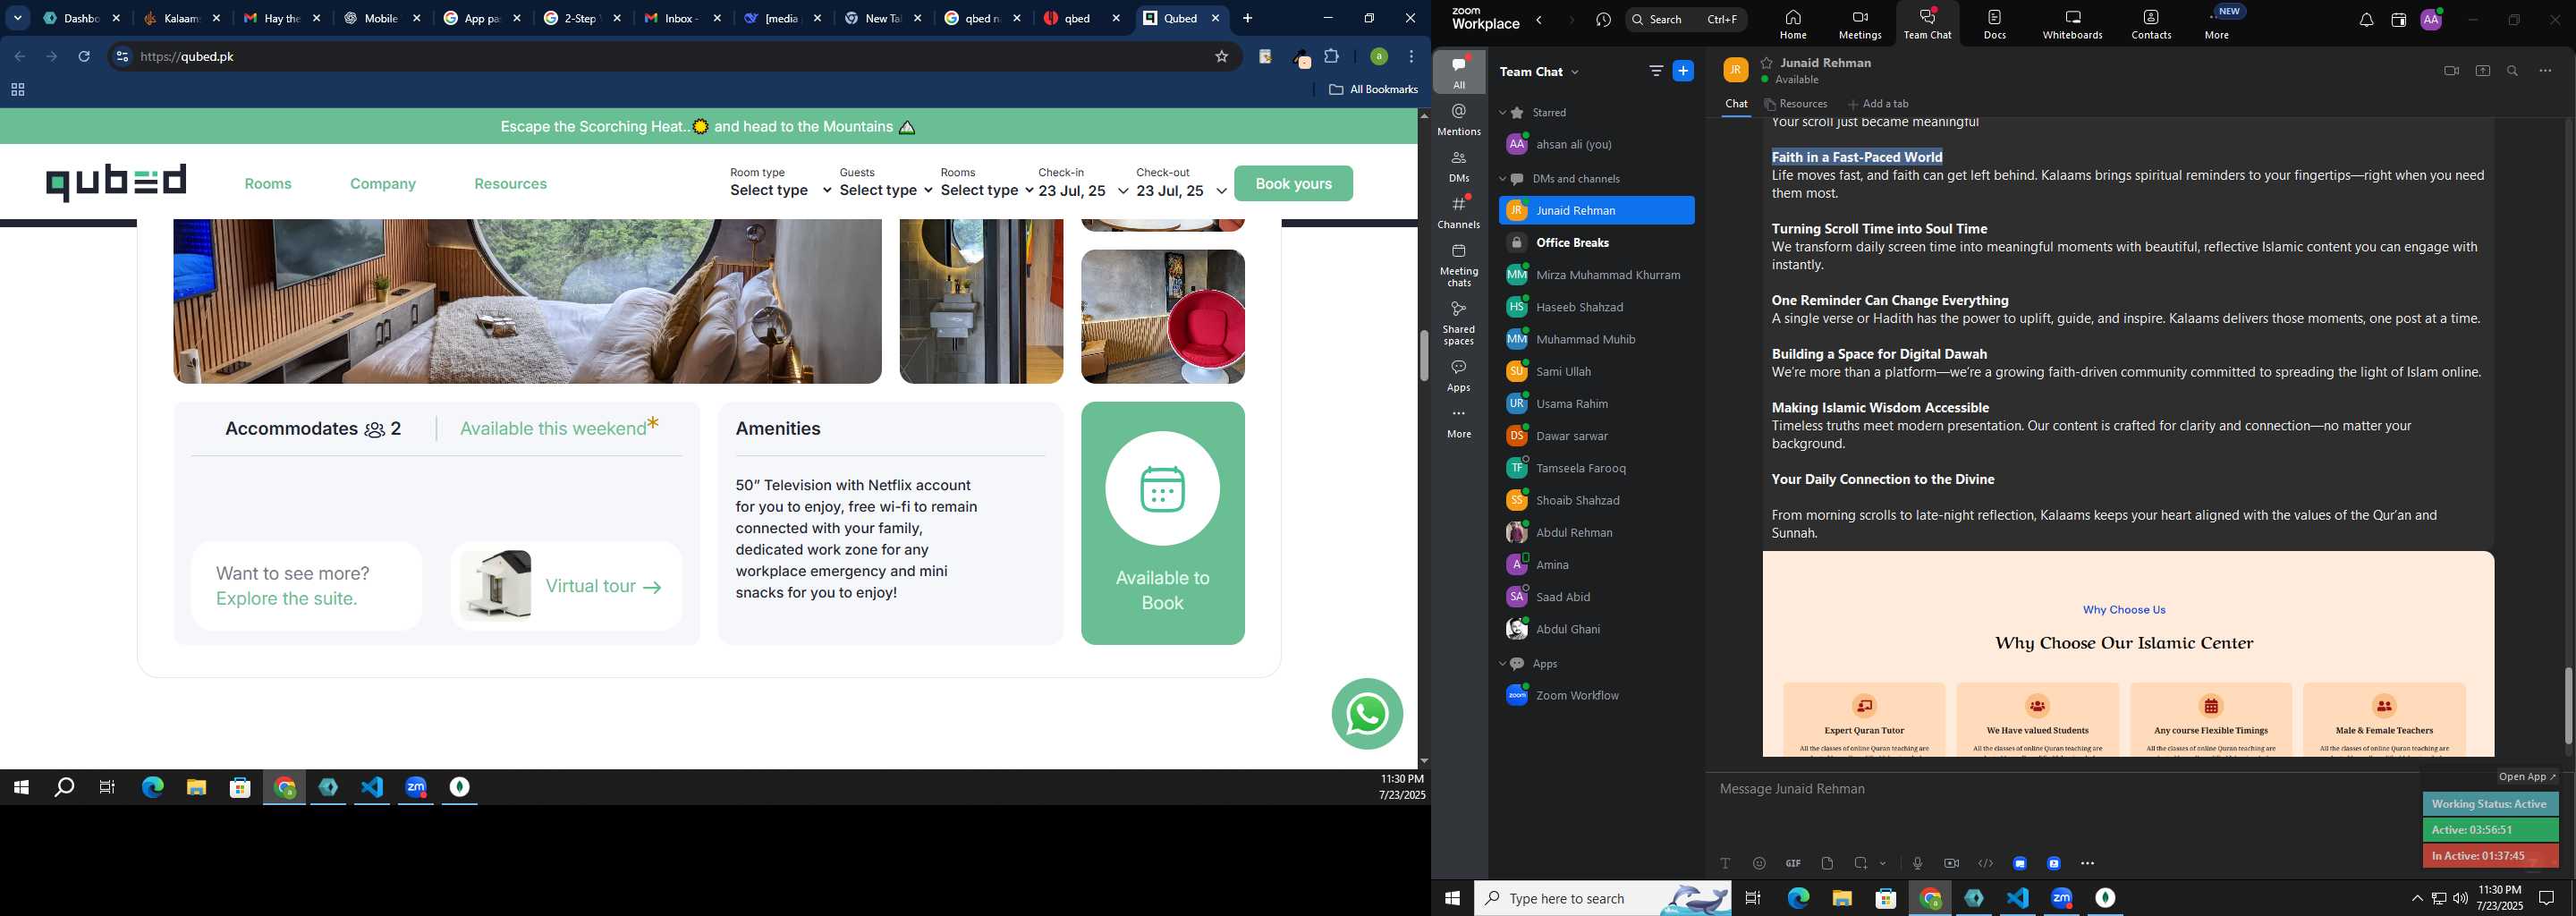
Task: Open Mirza Muhammad Khurram chat
Action: coord(1596,275)
